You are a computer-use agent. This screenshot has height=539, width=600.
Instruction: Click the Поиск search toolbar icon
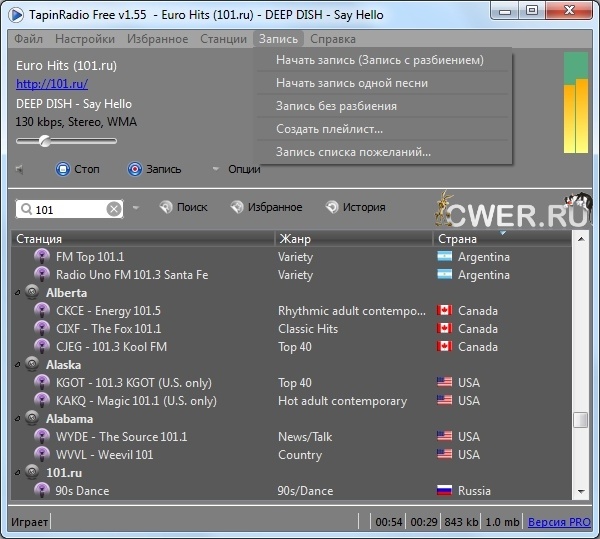[166, 207]
